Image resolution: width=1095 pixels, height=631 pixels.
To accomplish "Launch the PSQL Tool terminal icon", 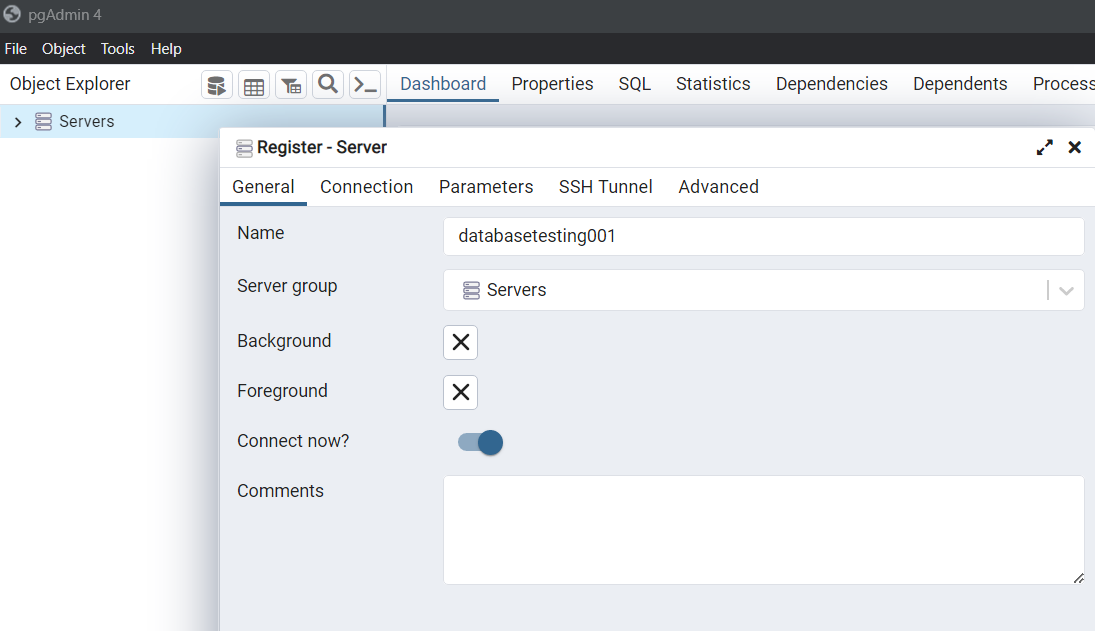I will [x=365, y=85].
